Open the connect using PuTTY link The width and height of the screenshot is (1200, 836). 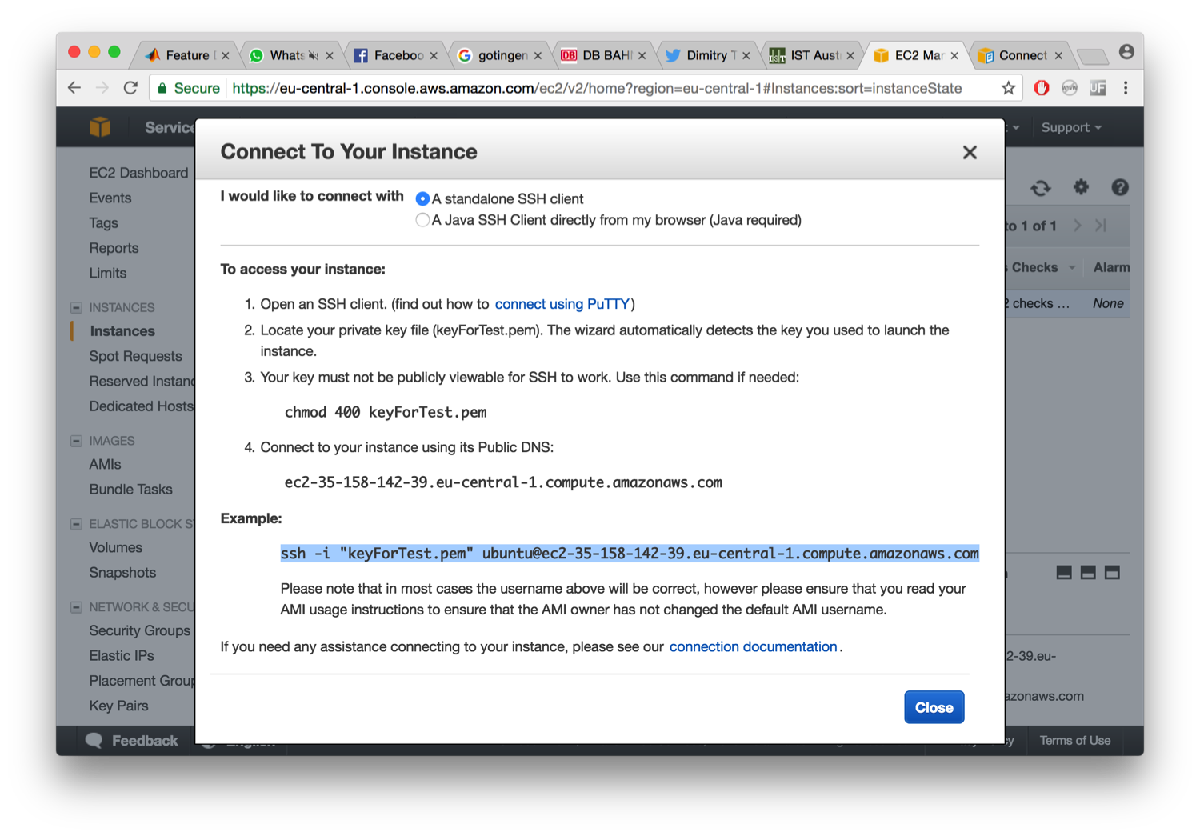pos(563,303)
